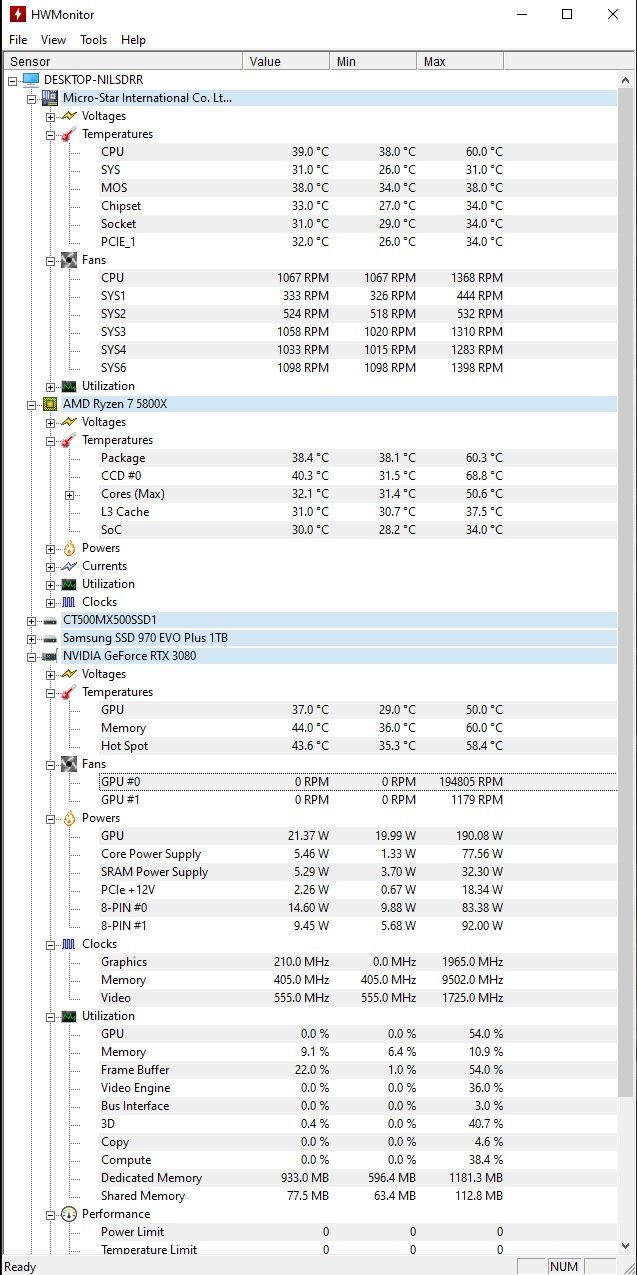Select the motherboard MOS temperature row
Viewport: 637px width, 1275px height.
358,188
